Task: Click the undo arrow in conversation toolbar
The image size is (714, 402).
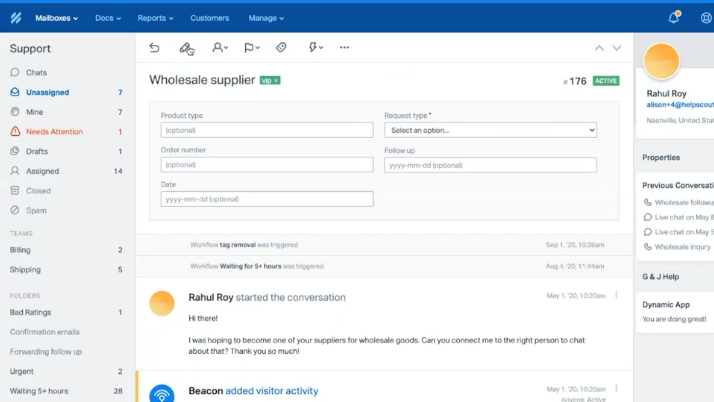Action: click(154, 47)
